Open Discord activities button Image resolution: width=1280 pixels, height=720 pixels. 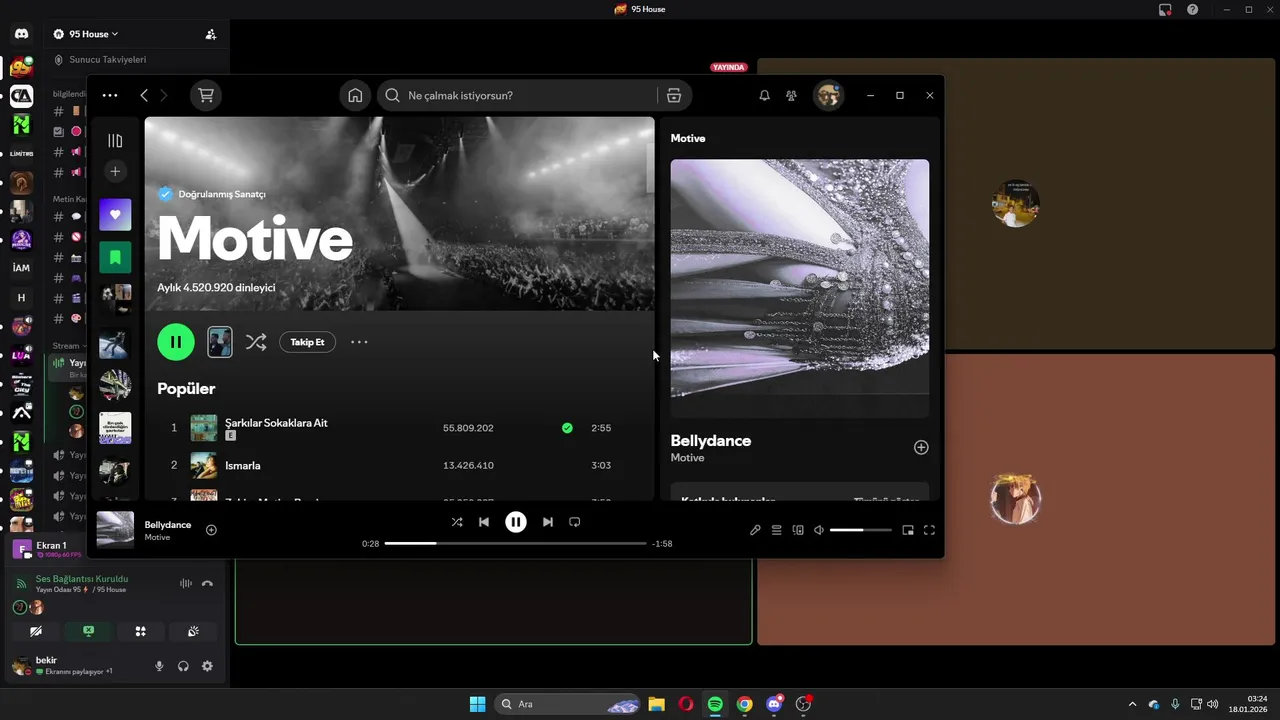(x=141, y=631)
